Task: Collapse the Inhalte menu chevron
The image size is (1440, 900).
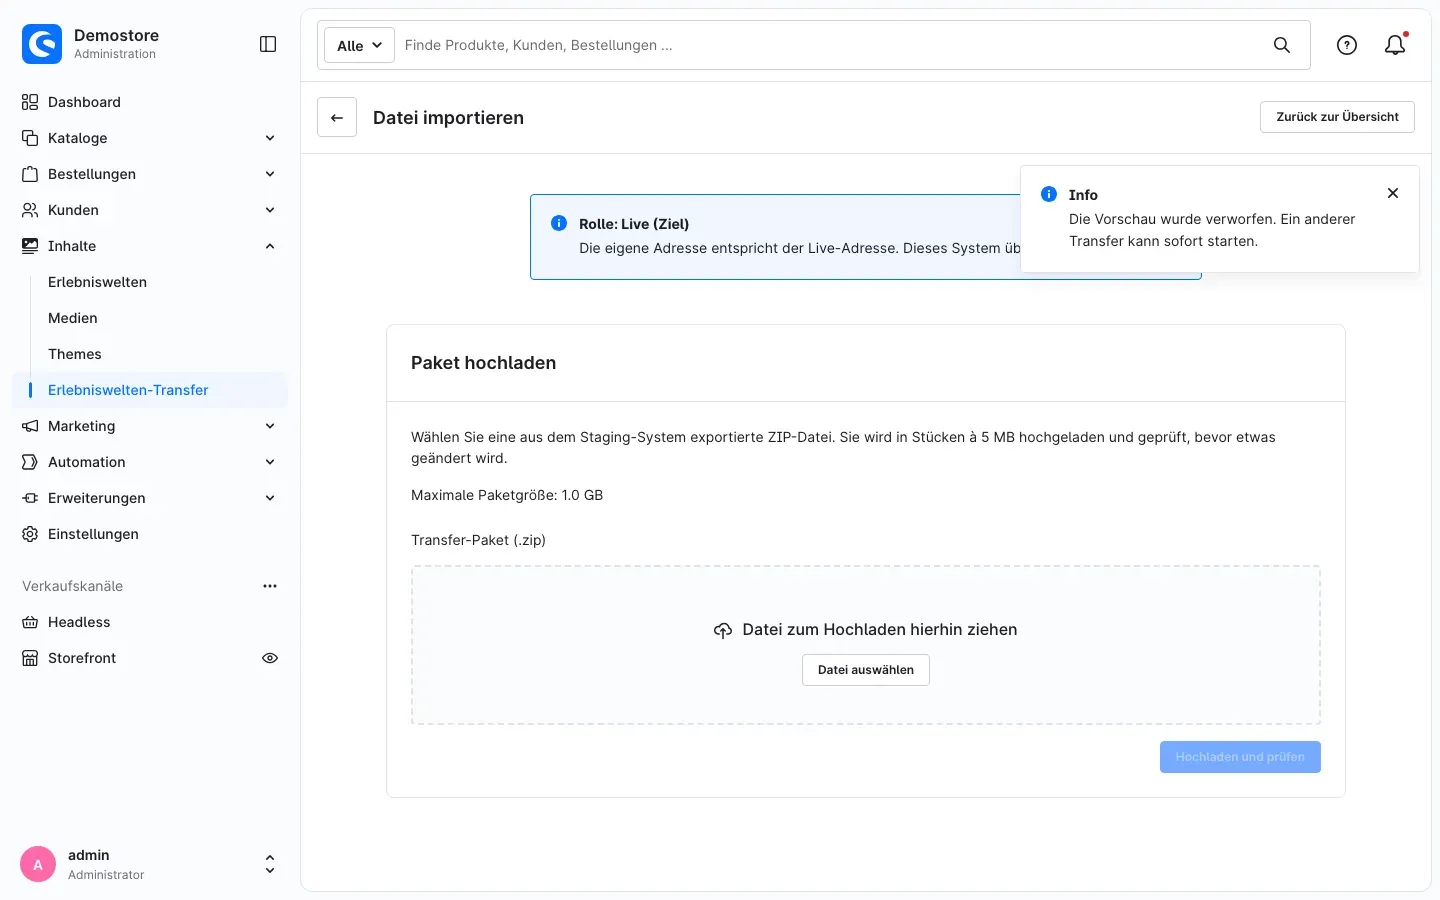Action: (270, 246)
